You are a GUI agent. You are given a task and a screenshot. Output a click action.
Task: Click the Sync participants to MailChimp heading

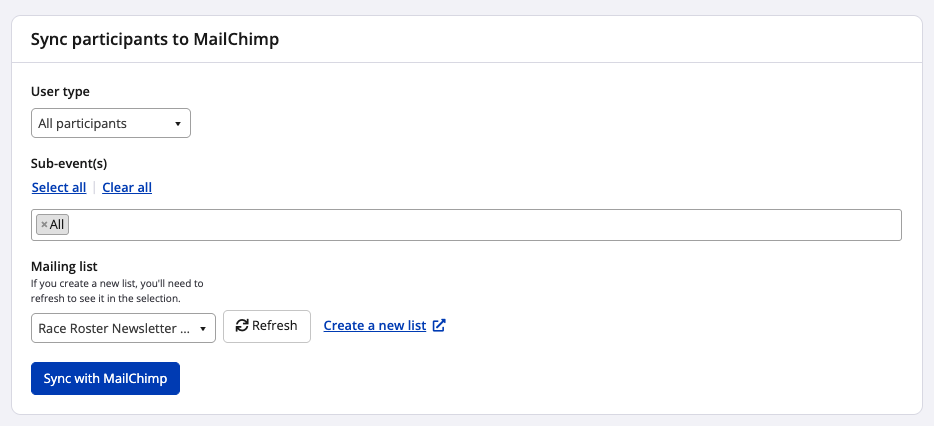pyautogui.click(x=155, y=40)
